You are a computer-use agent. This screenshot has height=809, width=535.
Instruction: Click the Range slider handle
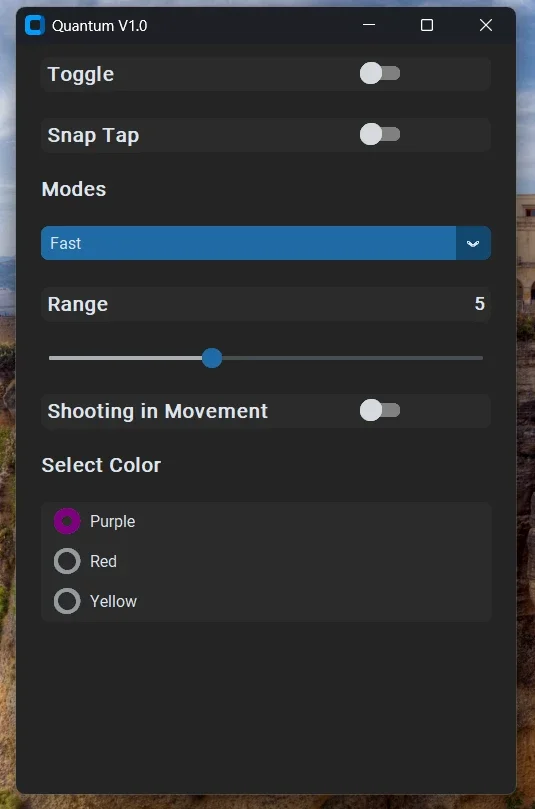coord(212,358)
